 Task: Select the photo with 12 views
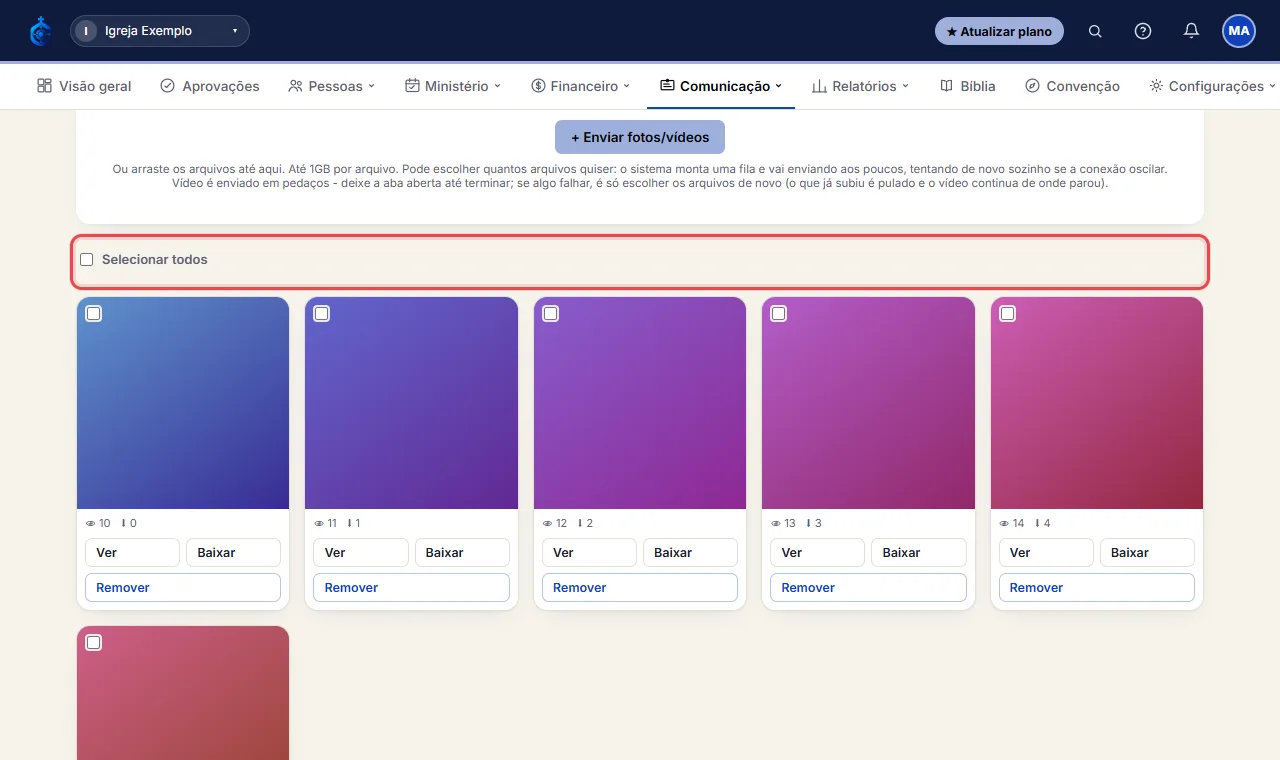tap(551, 314)
